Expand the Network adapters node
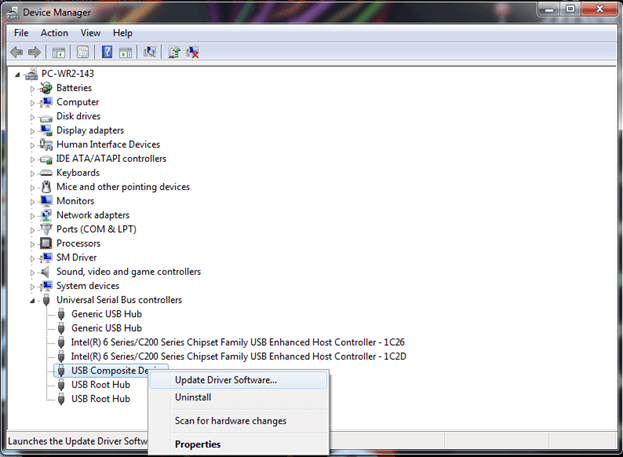This screenshot has width=623, height=457. click(33, 216)
